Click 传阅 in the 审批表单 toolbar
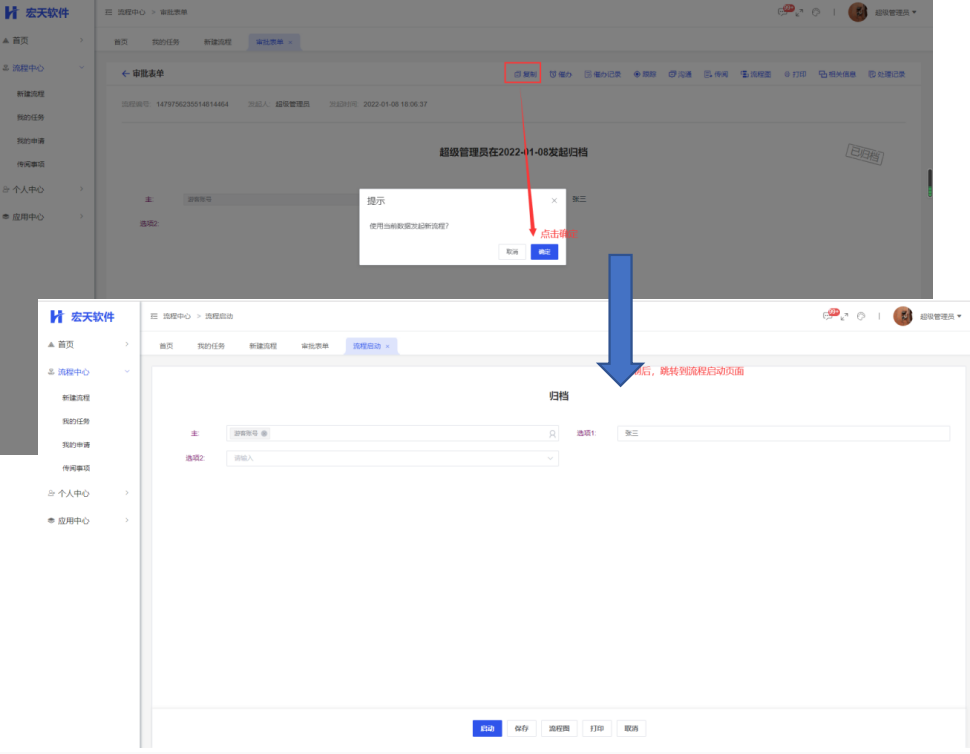The height and width of the screenshot is (754, 970). [716, 74]
